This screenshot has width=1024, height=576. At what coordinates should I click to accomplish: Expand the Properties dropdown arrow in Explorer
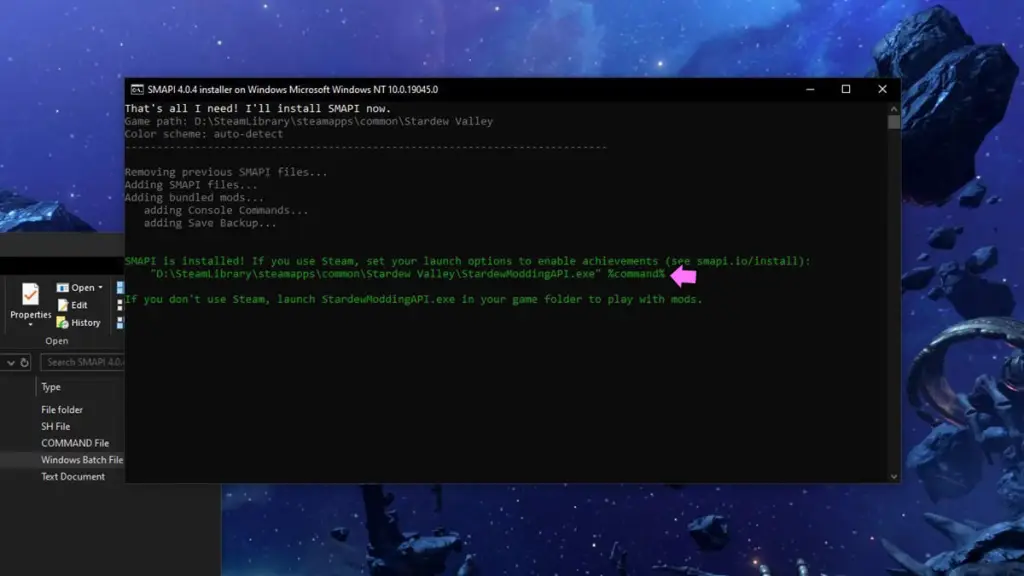(30, 325)
